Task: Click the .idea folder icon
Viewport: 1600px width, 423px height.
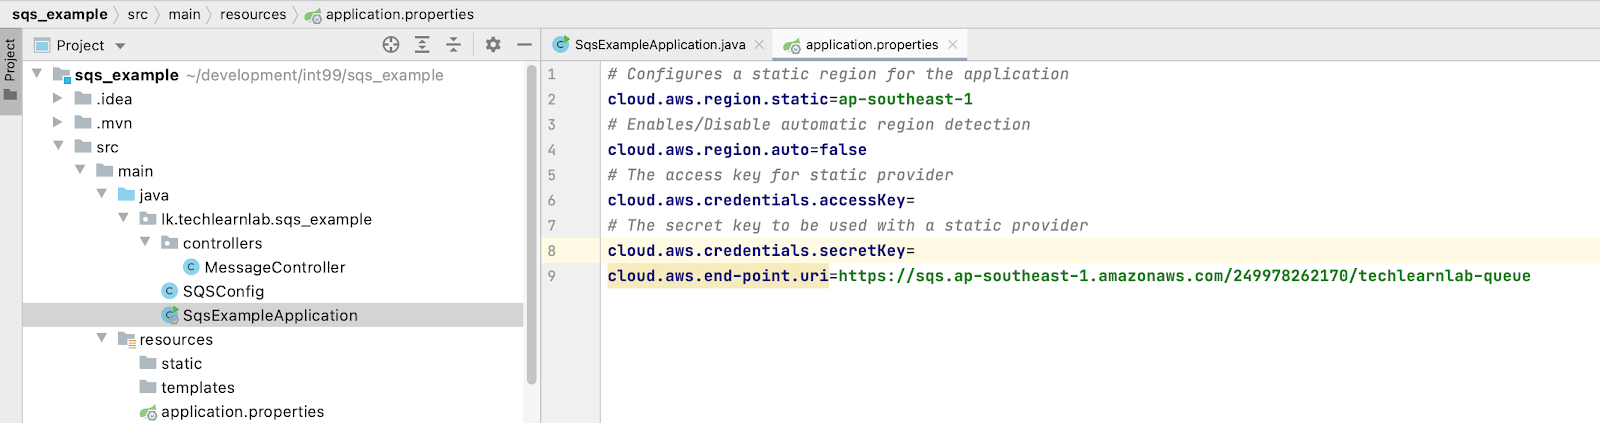Action: click(x=84, y=98)
